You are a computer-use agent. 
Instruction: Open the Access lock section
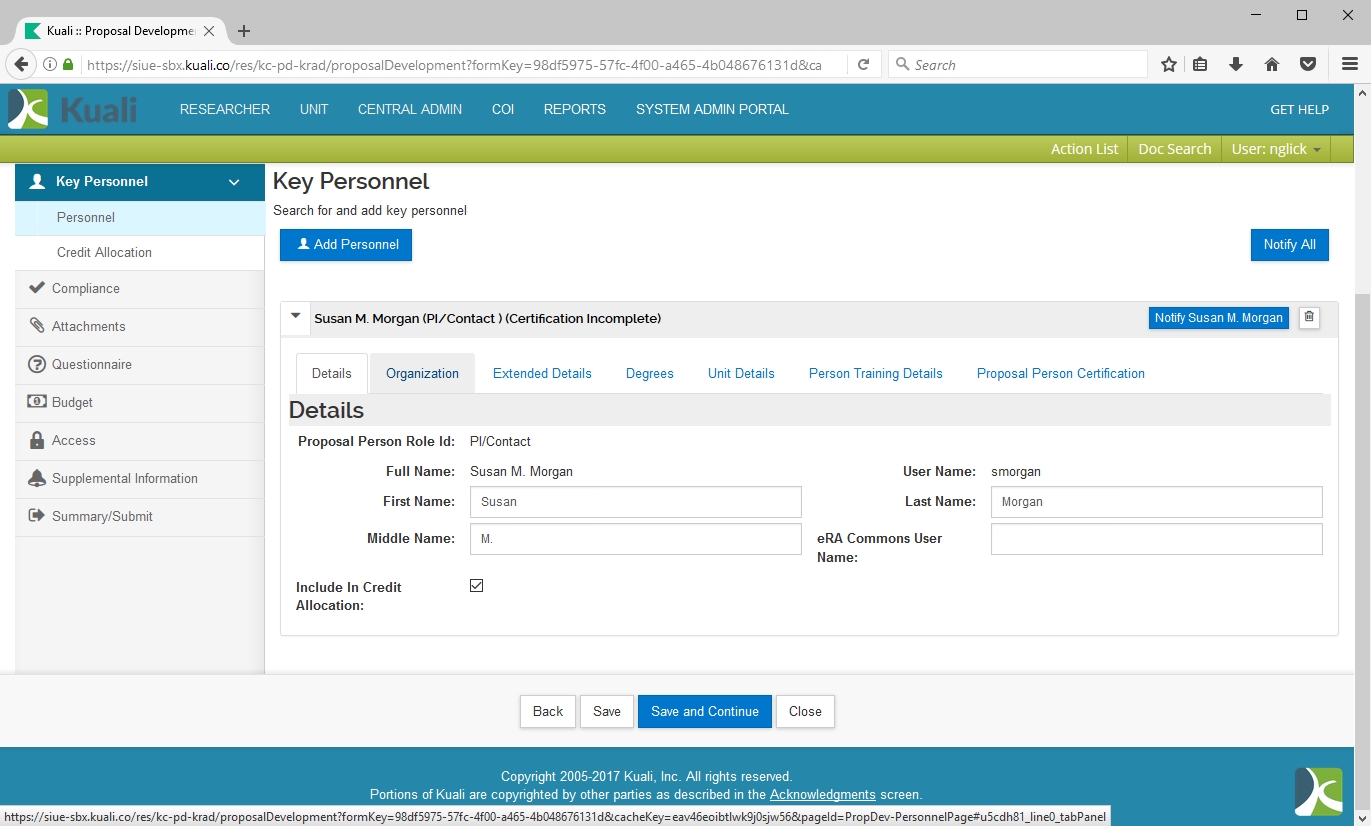pos(73,440)
